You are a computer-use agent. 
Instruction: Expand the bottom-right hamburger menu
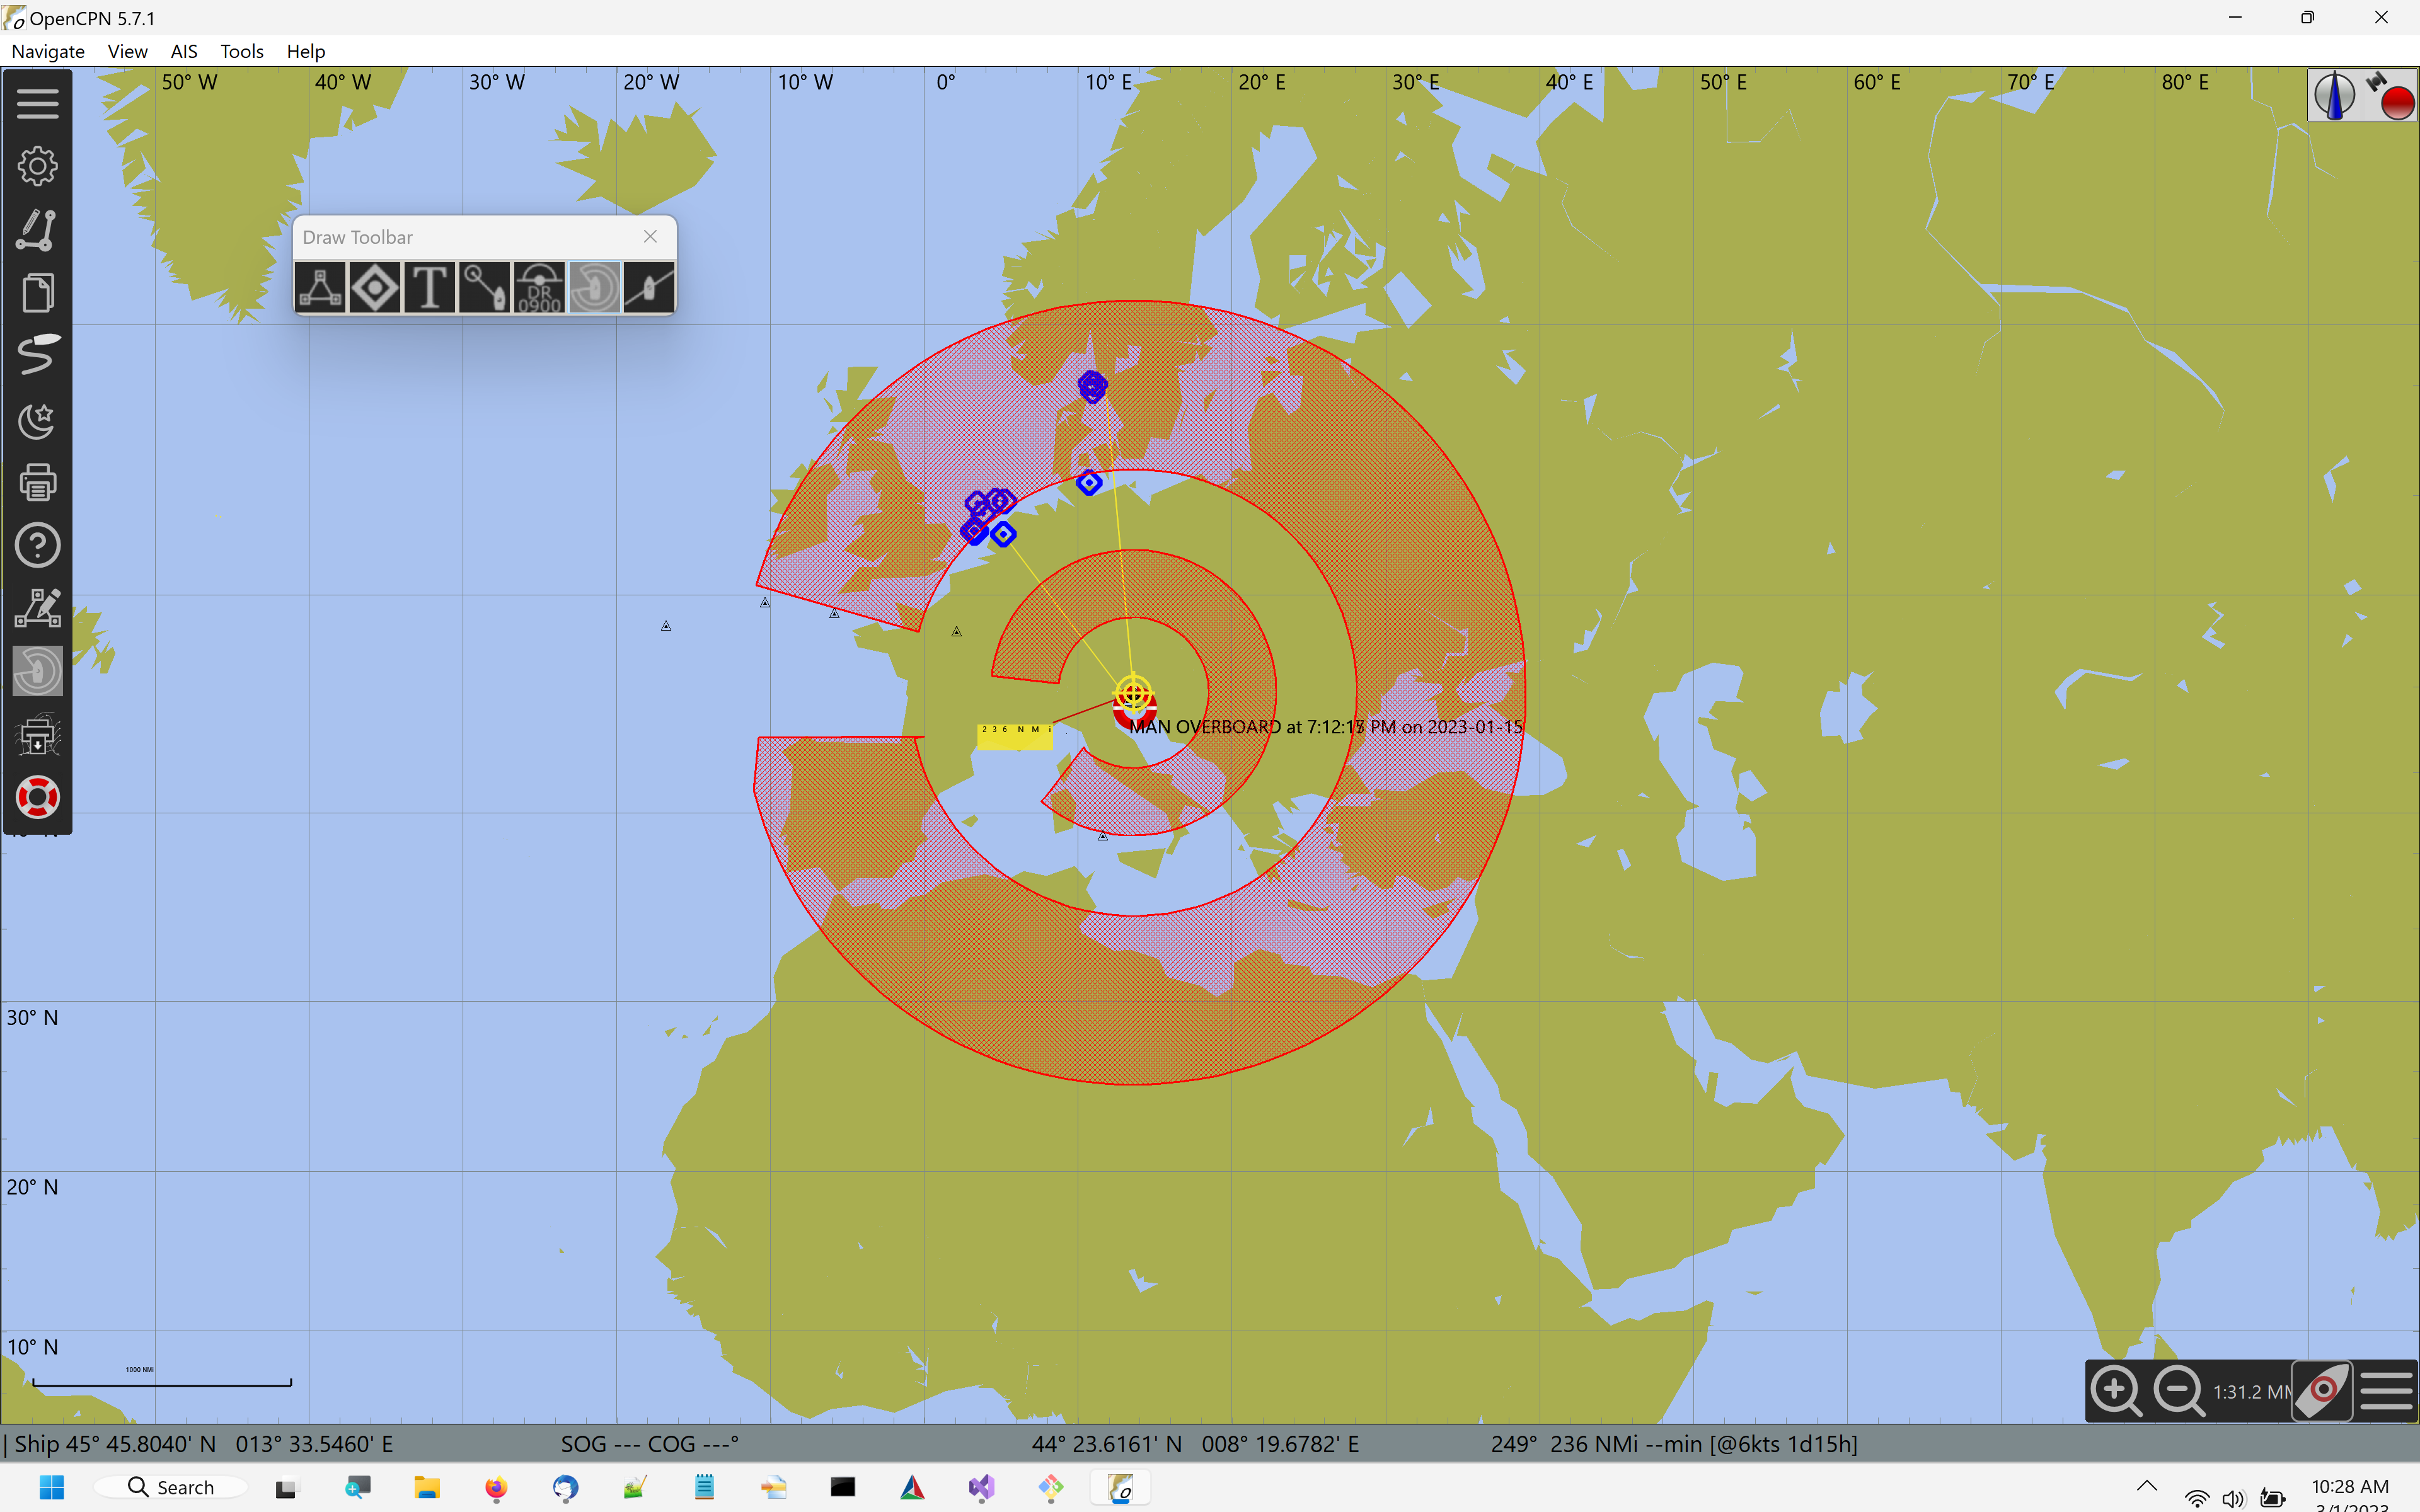coord(2386,1390)
